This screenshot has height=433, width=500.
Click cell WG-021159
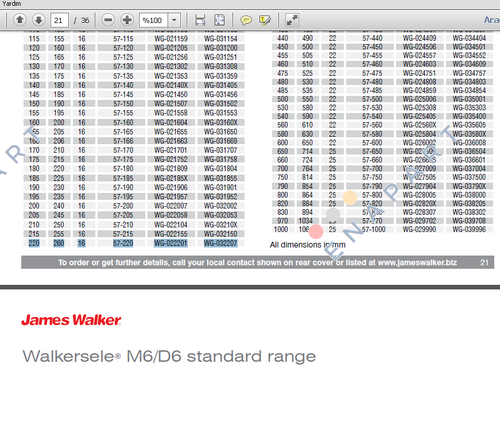[171, 39]
